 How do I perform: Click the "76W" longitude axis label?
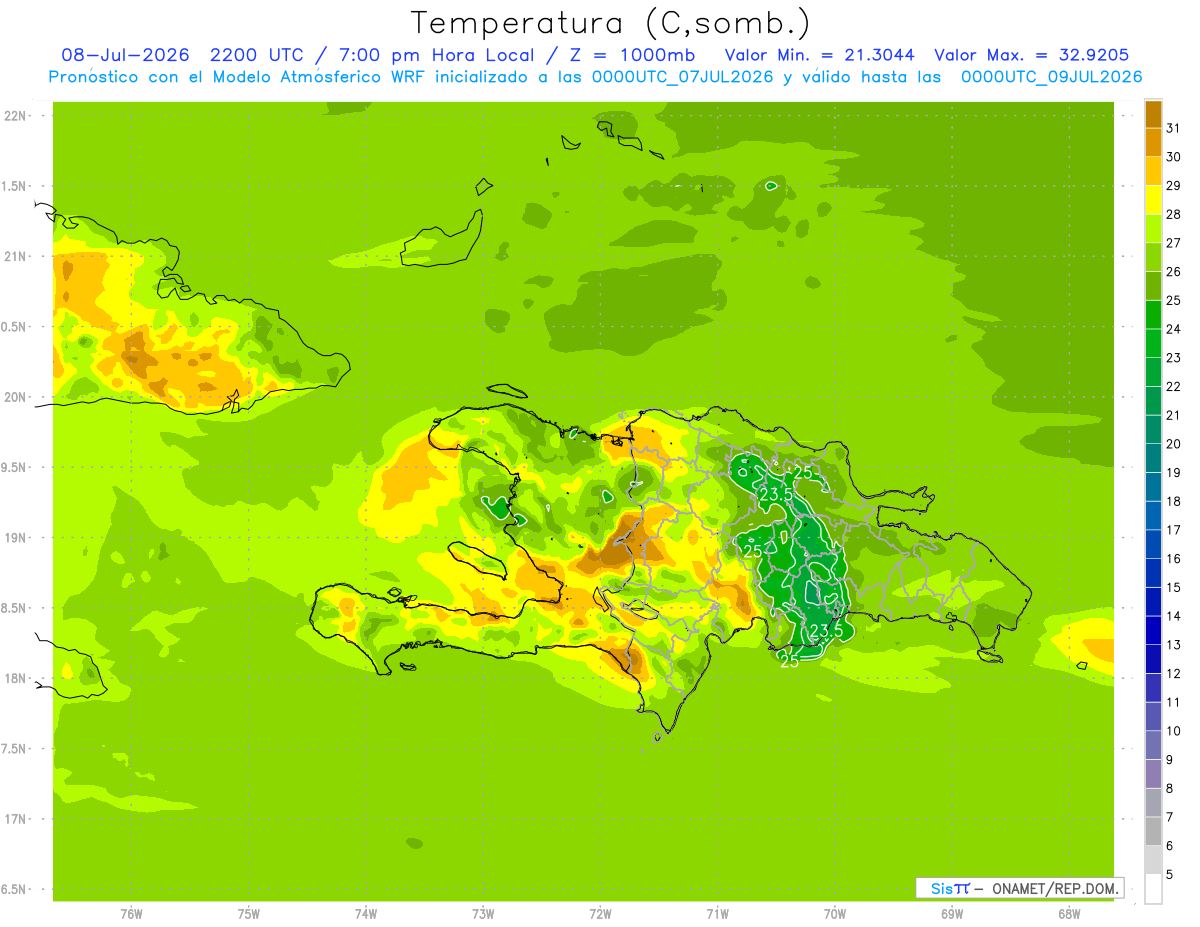point(131,913)
